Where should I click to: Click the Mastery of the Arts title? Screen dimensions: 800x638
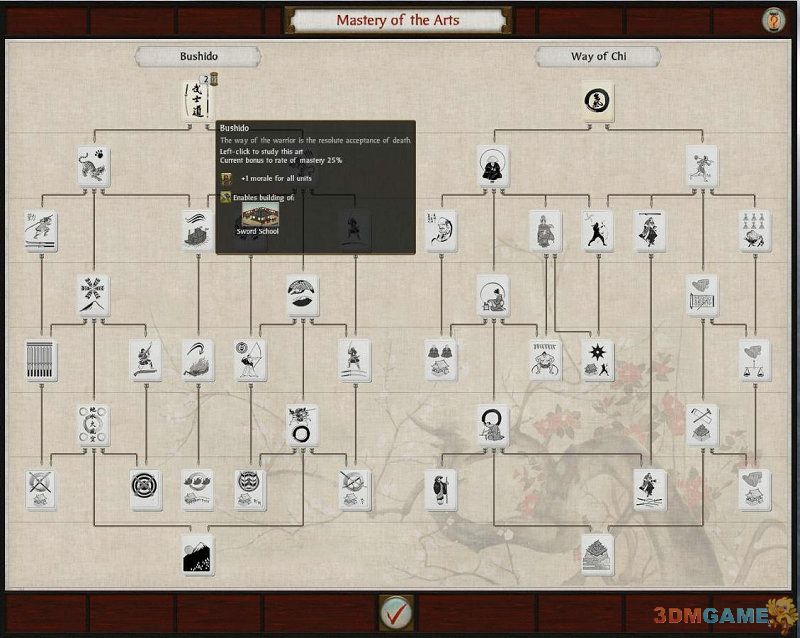tap(398, 20)
